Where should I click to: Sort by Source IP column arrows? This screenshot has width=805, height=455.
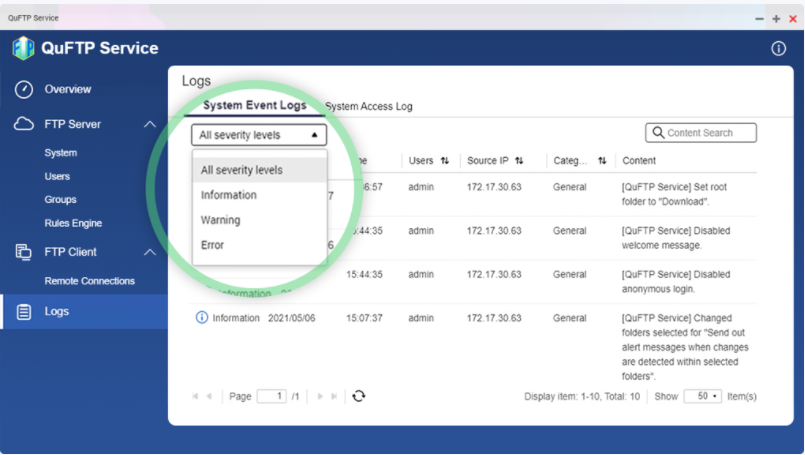tap(519, 161)
